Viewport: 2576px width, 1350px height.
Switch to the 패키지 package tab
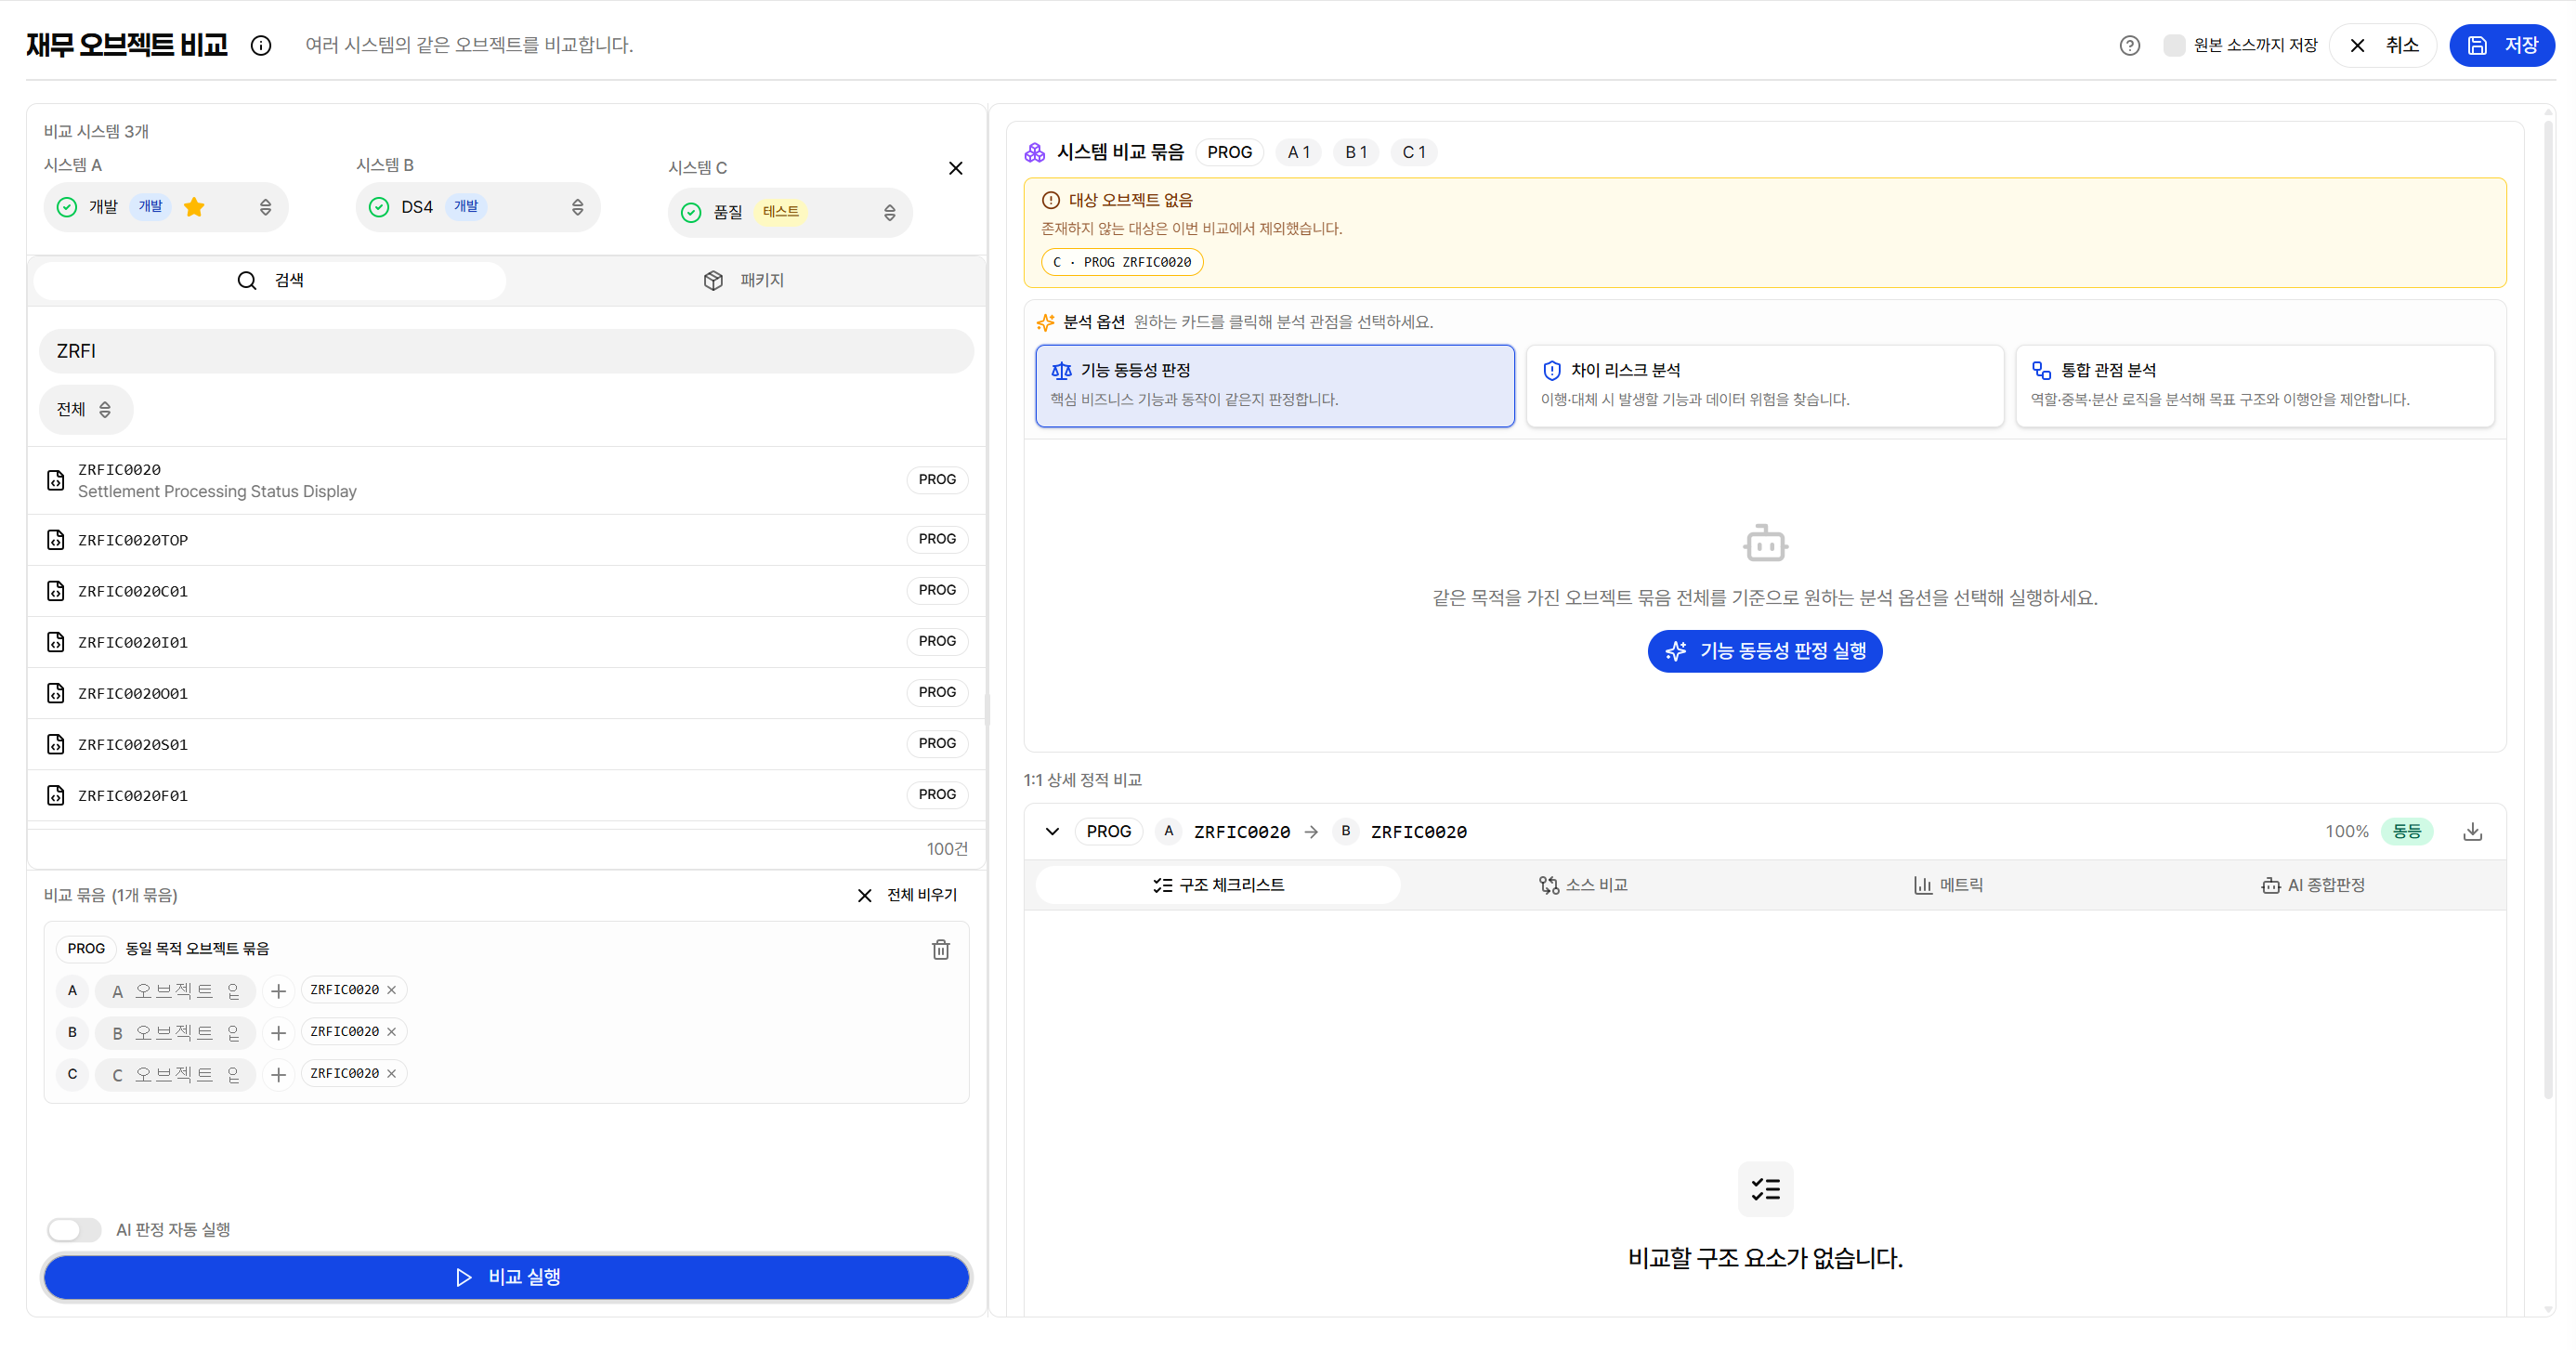(743, 280)
